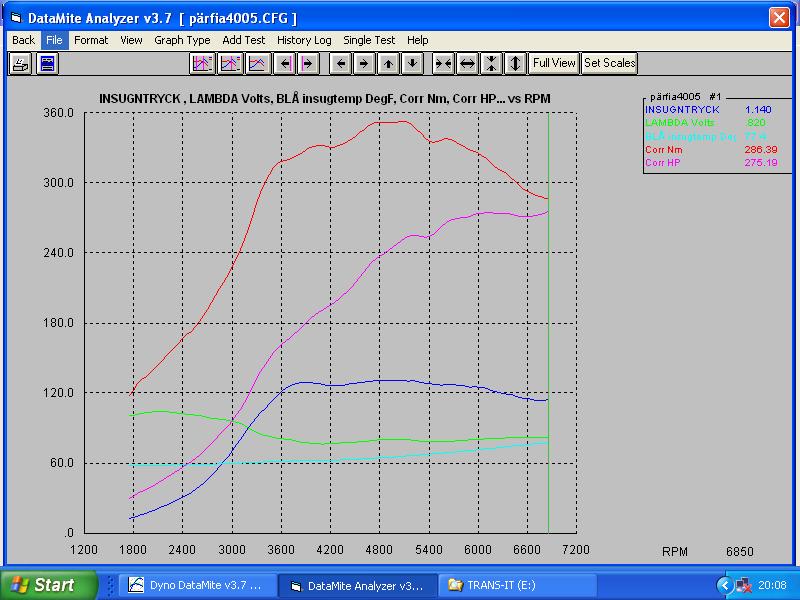Click the blue save disk icon
The width and height of the screenshot is (800, 600).
coord(47,63)
